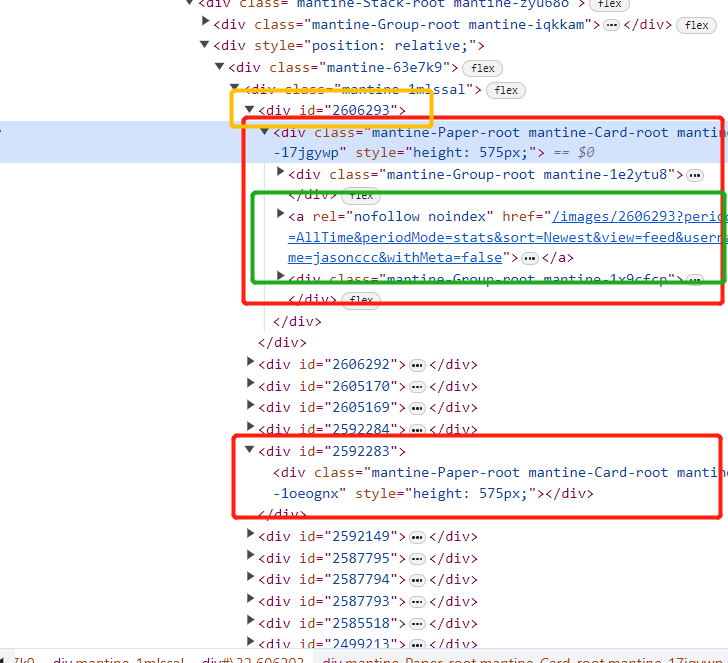Screen dimensions: 728x663
Task: Click ellipsis in div id 2592149 row
Action: pyautogui.click(x=418, y=537)
